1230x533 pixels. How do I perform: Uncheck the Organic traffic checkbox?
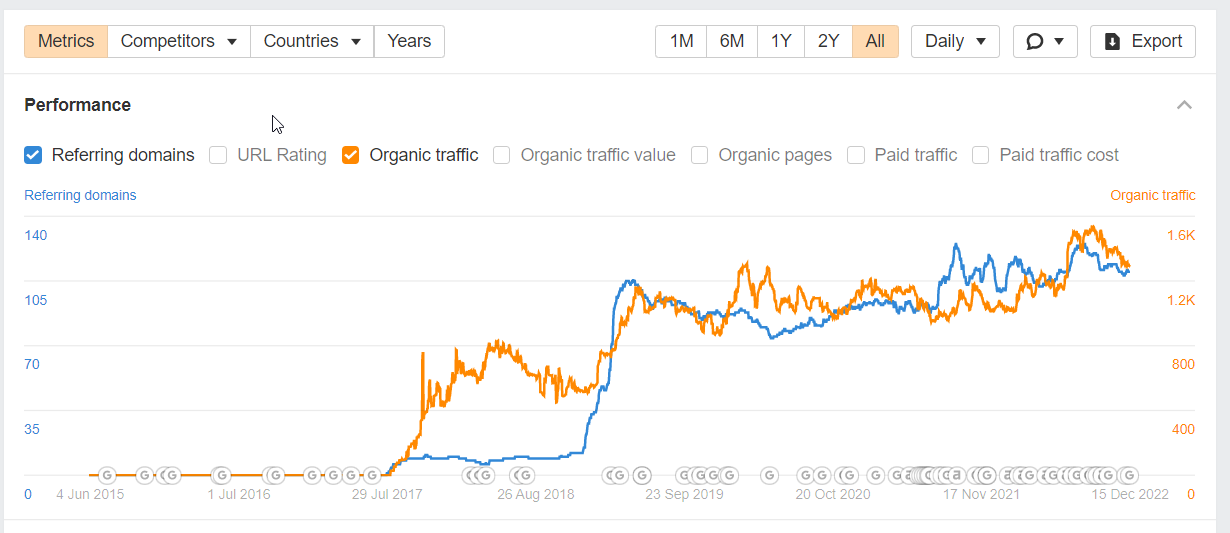point(350,155)
